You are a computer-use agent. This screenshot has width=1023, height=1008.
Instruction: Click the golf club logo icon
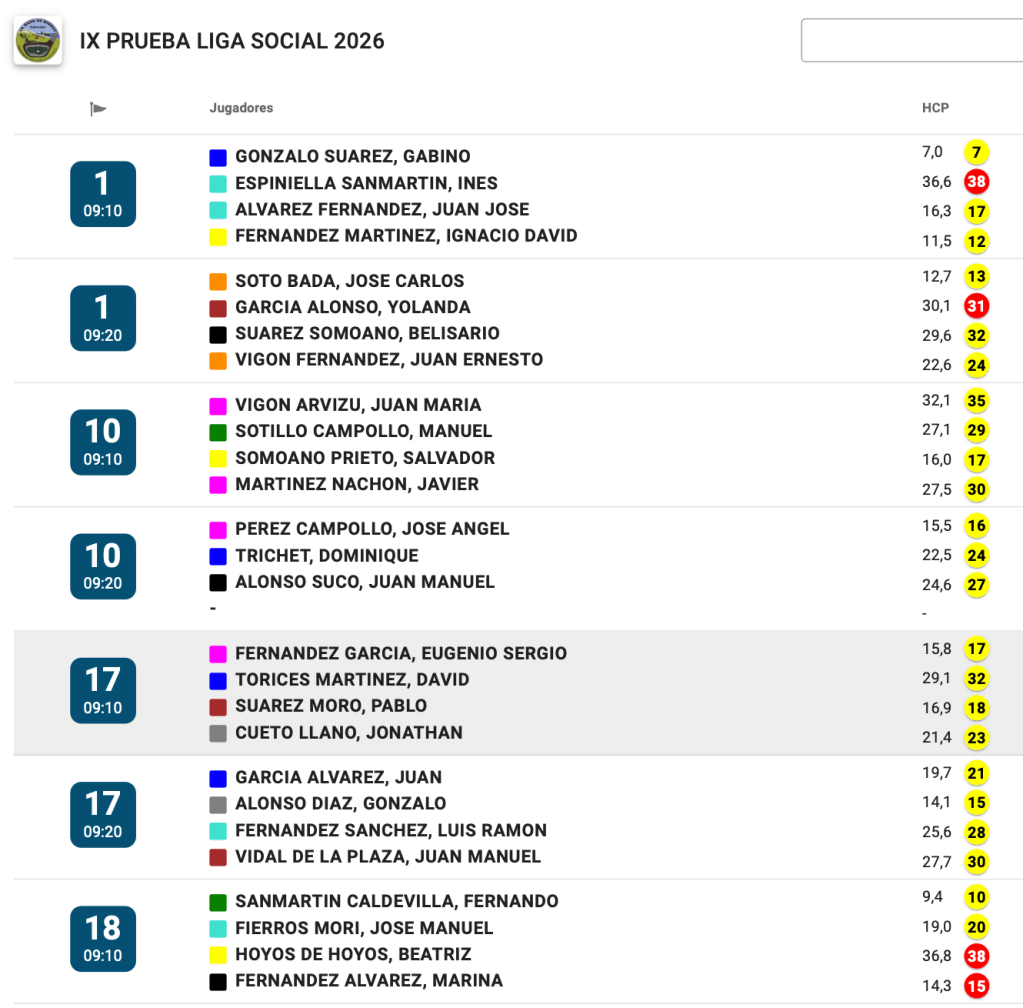(38, 41)
